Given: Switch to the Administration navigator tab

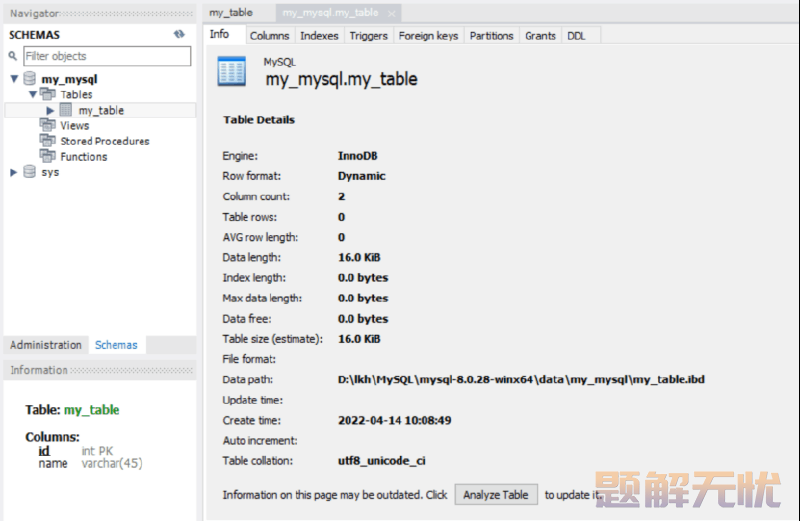Looking at the screenshot, I should point(46,345).
